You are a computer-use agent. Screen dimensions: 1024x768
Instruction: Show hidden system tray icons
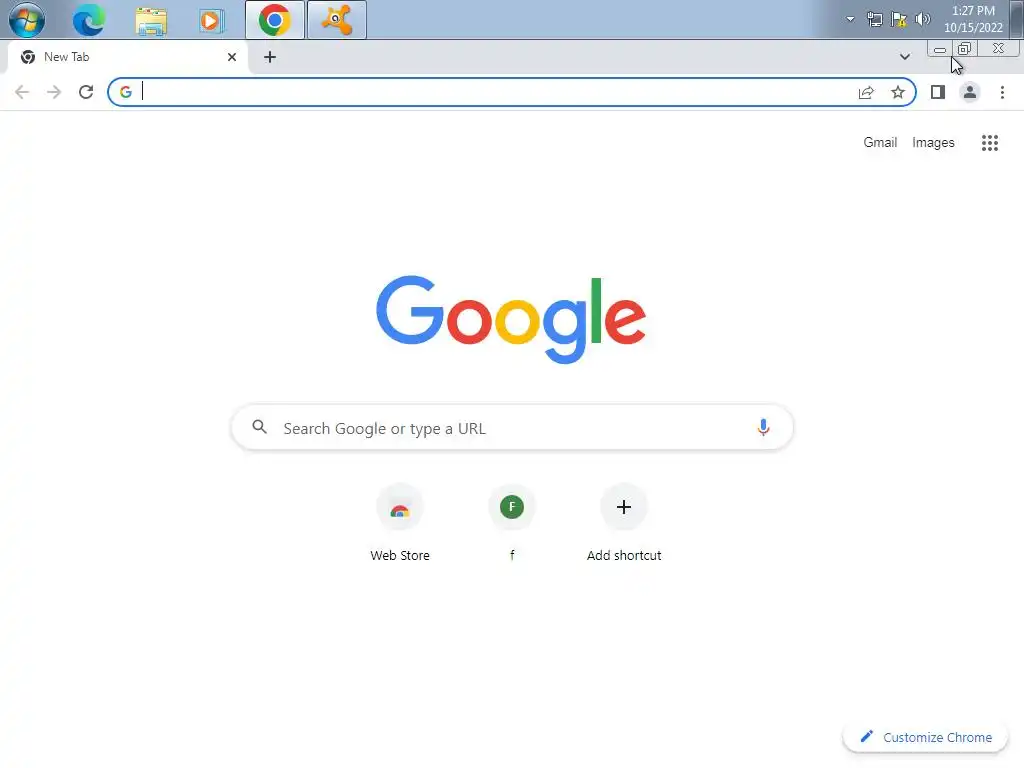(850, 19)
